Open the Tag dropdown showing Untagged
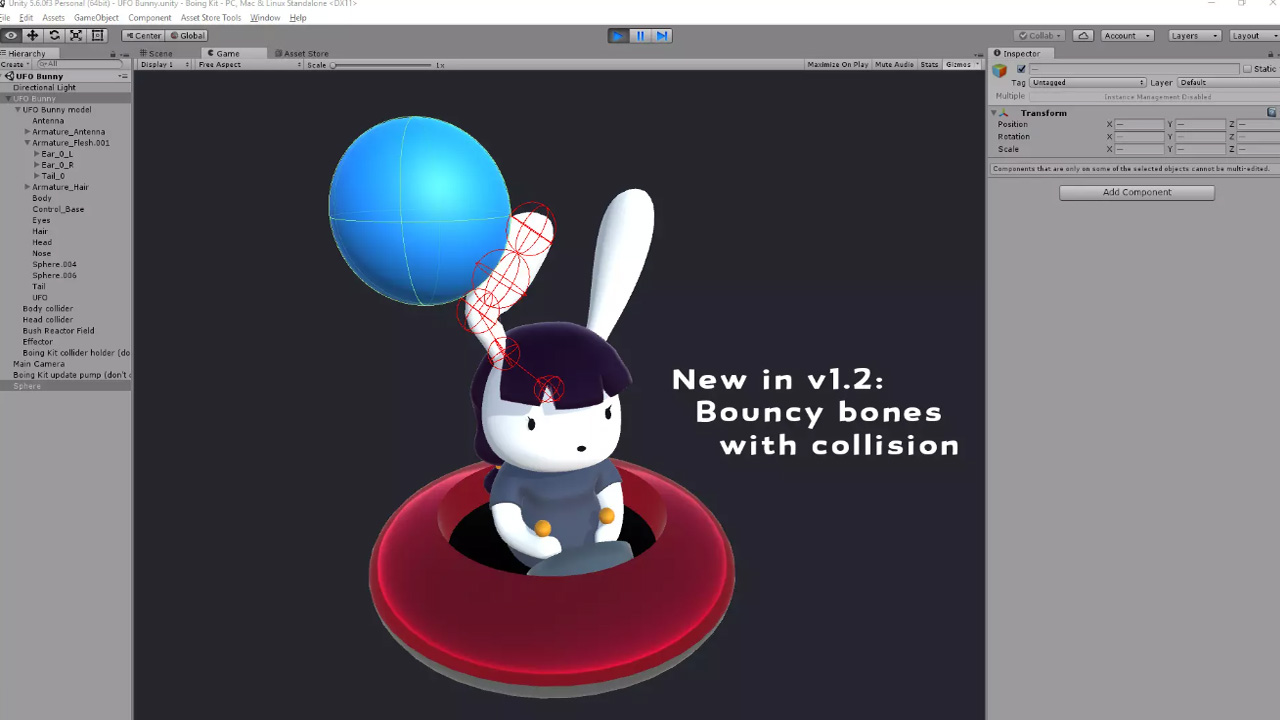The width and height of the screenshot is (1280, 720). tap(1087, 83)
